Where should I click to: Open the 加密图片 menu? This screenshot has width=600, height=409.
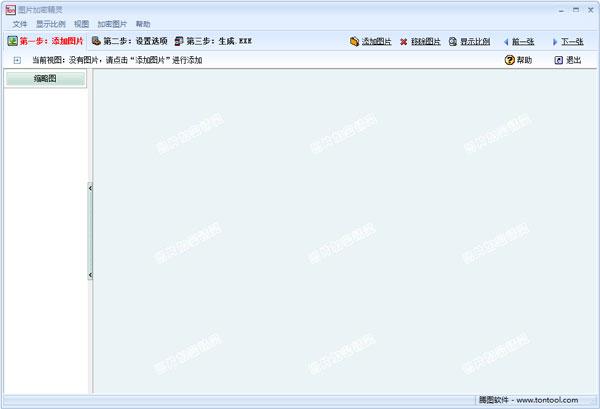click(x=112, y=24)
